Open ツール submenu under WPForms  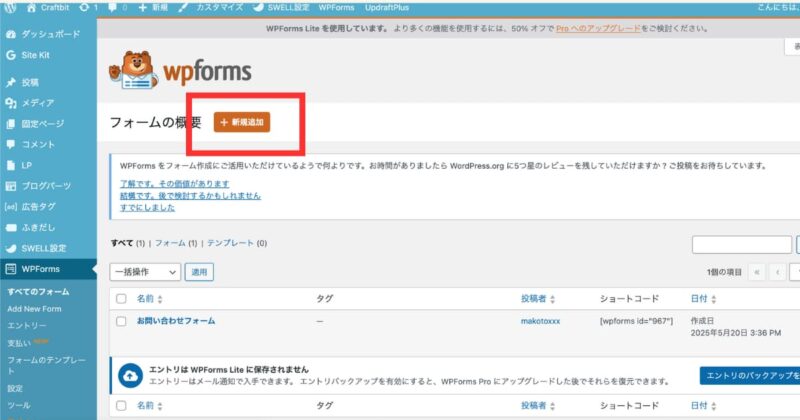(x=19, y=405)
